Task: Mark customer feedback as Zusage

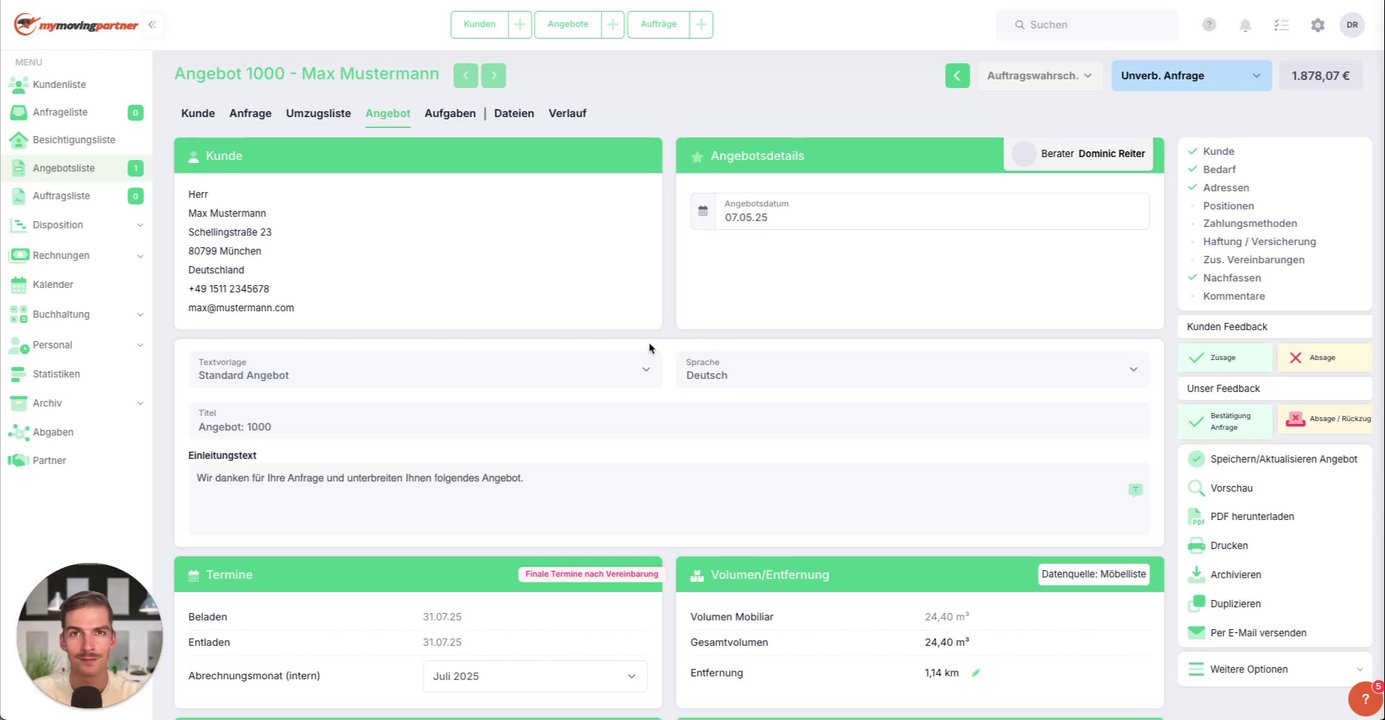Action: [x=1225, y=357]
